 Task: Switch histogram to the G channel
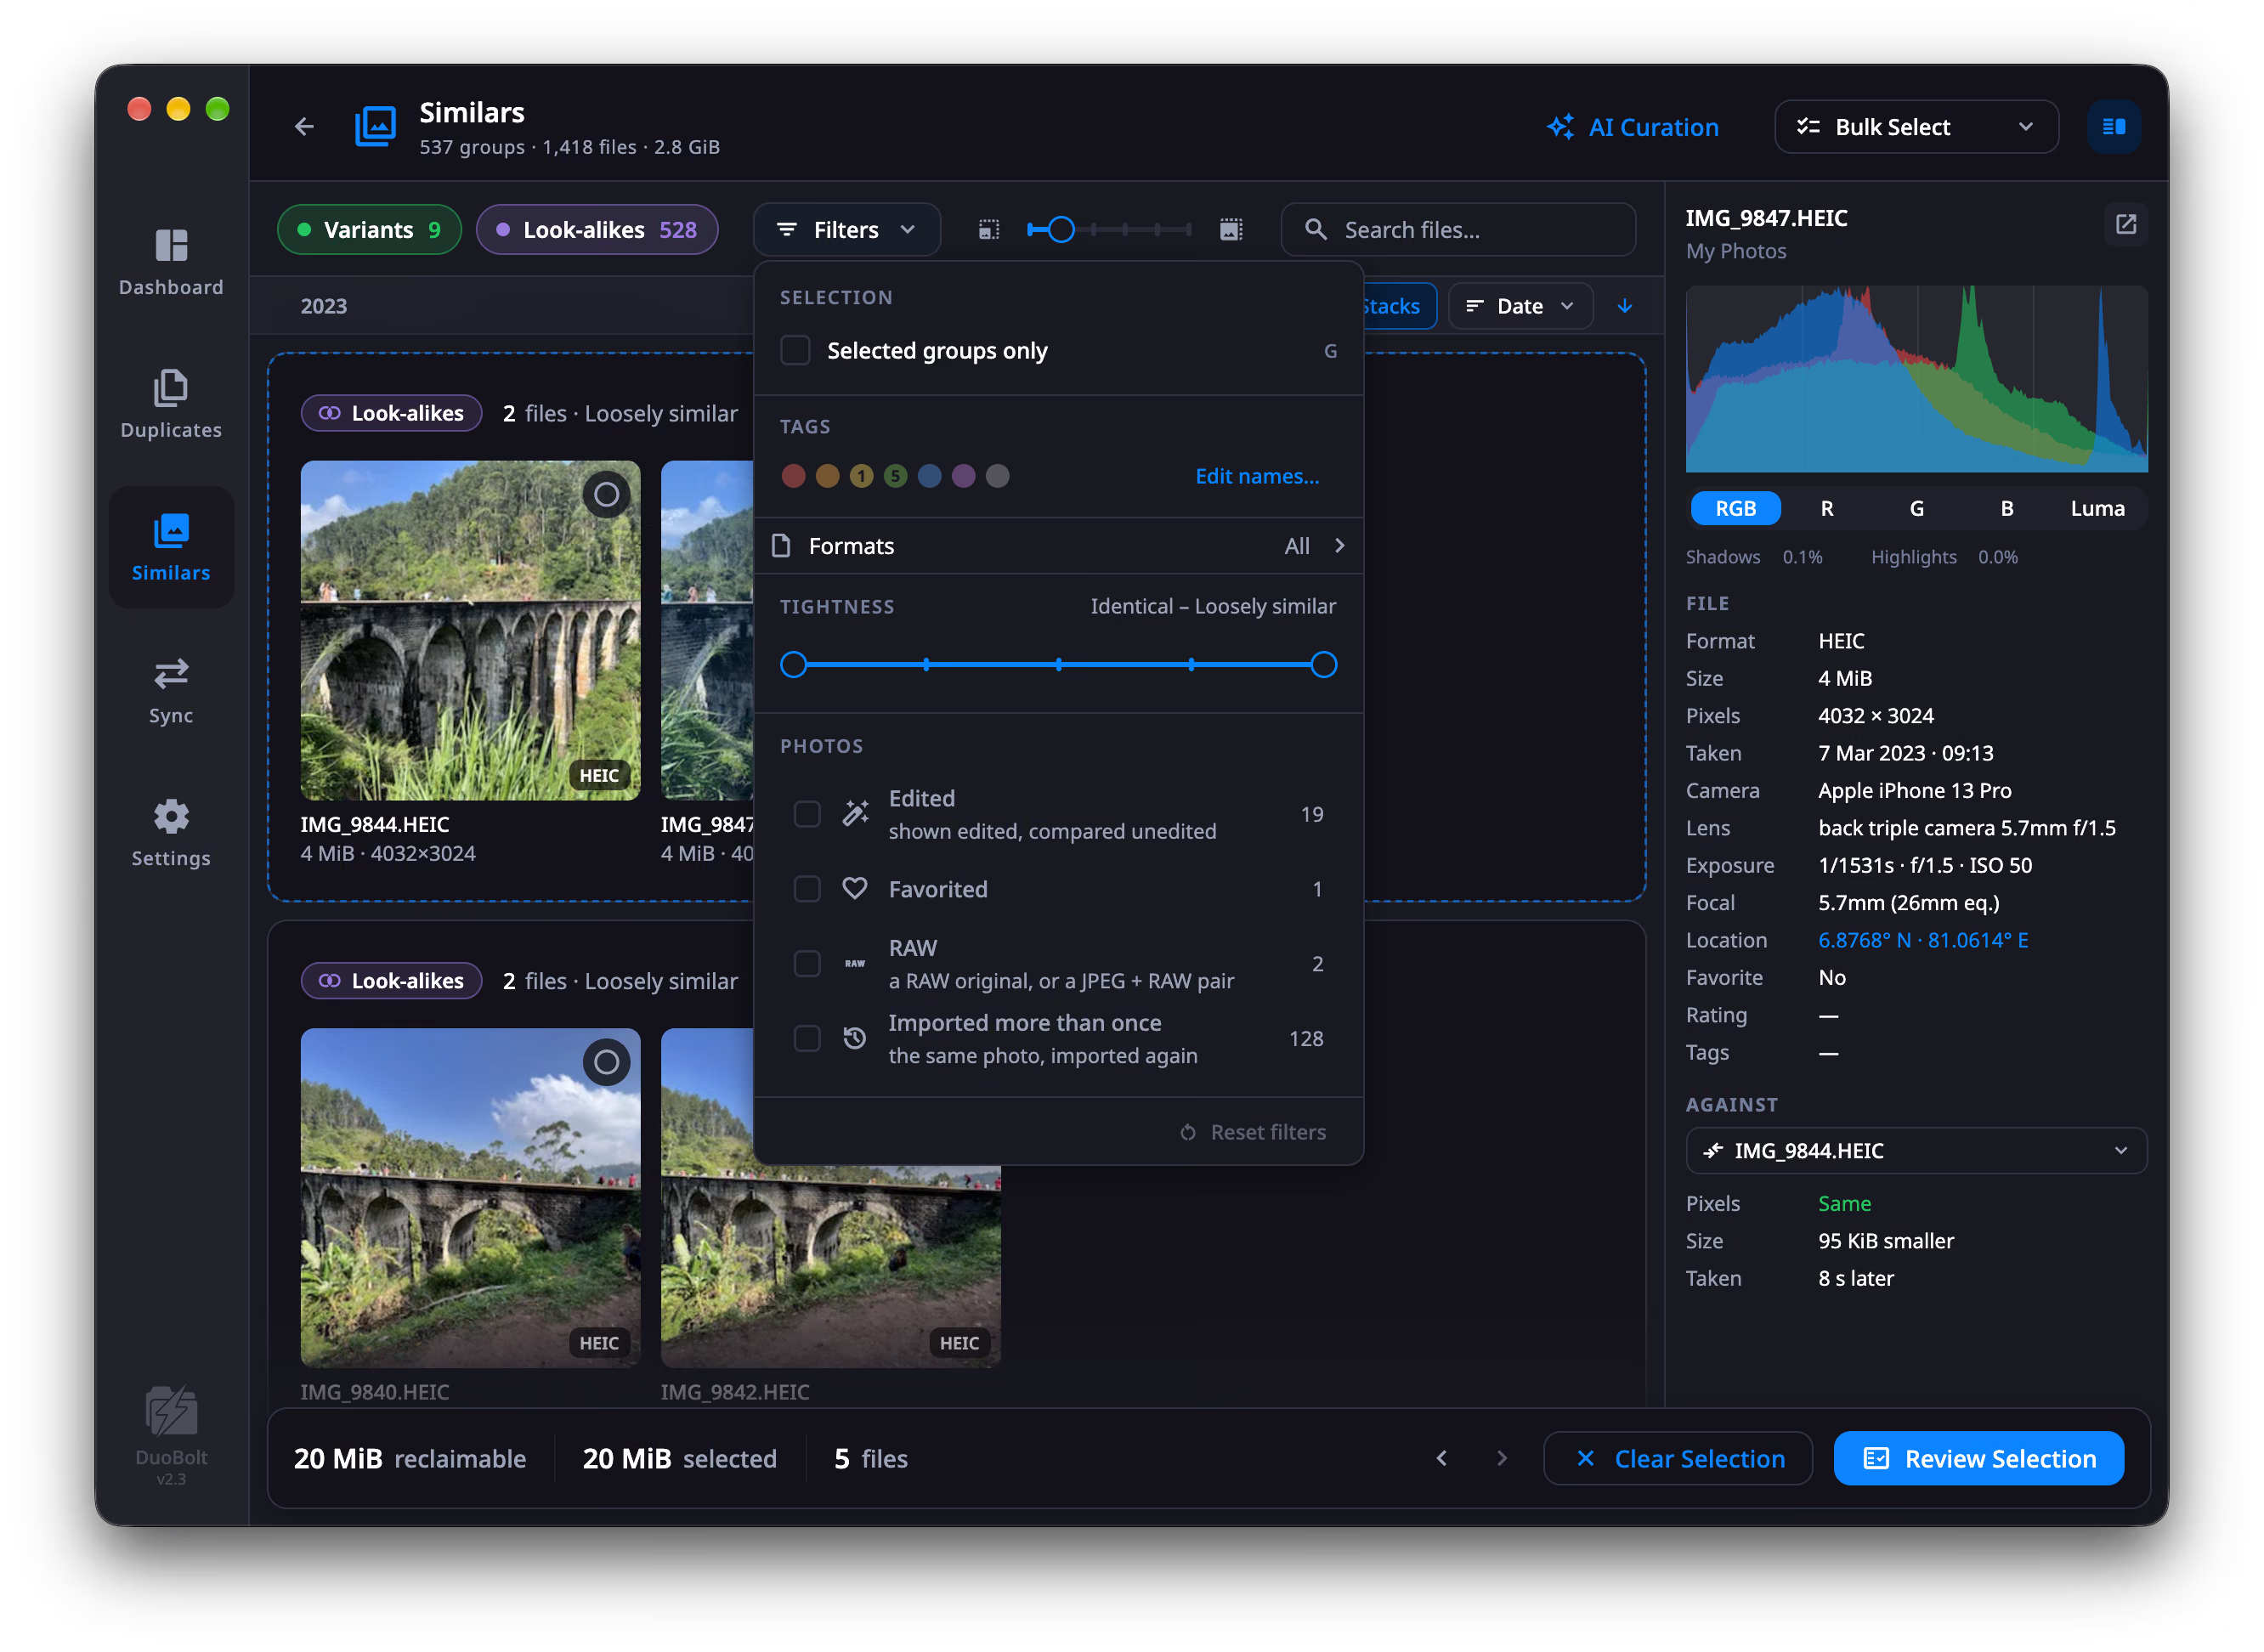click(x=1916, y=508)
